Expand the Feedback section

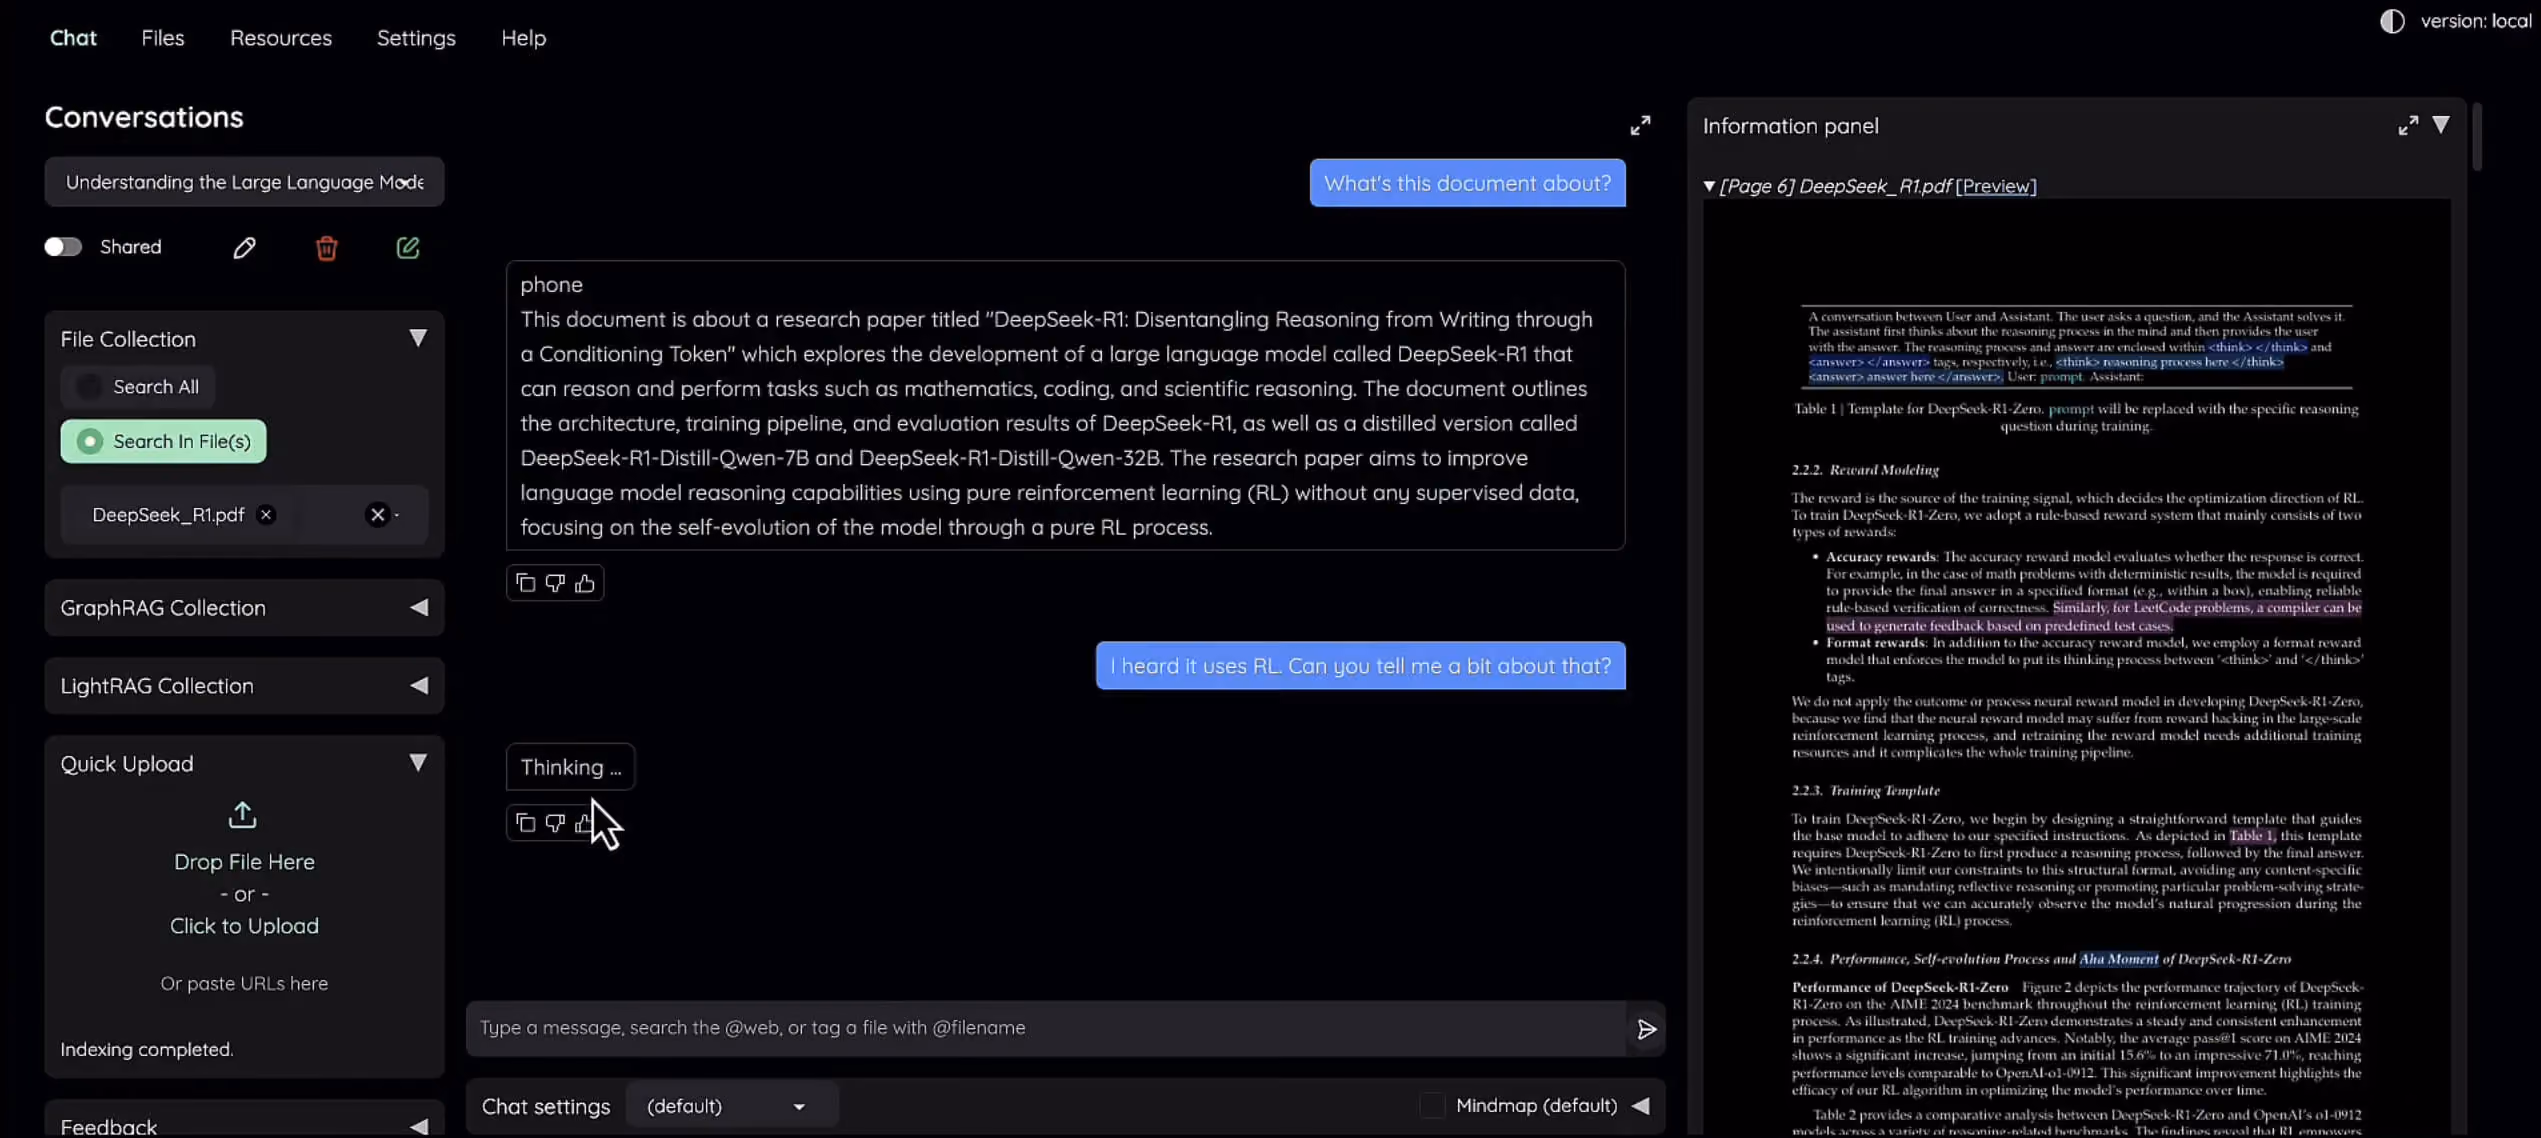pos(419,1126)
